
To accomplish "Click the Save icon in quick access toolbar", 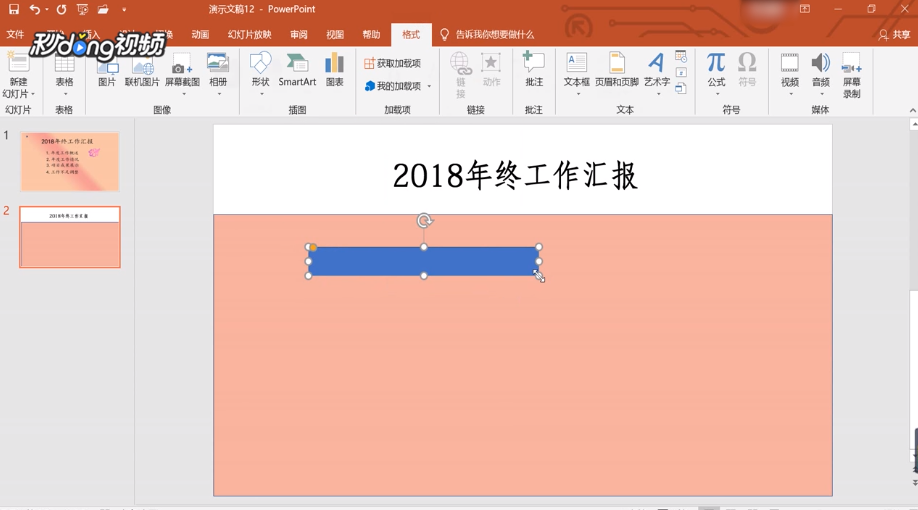I will [13, 9].
